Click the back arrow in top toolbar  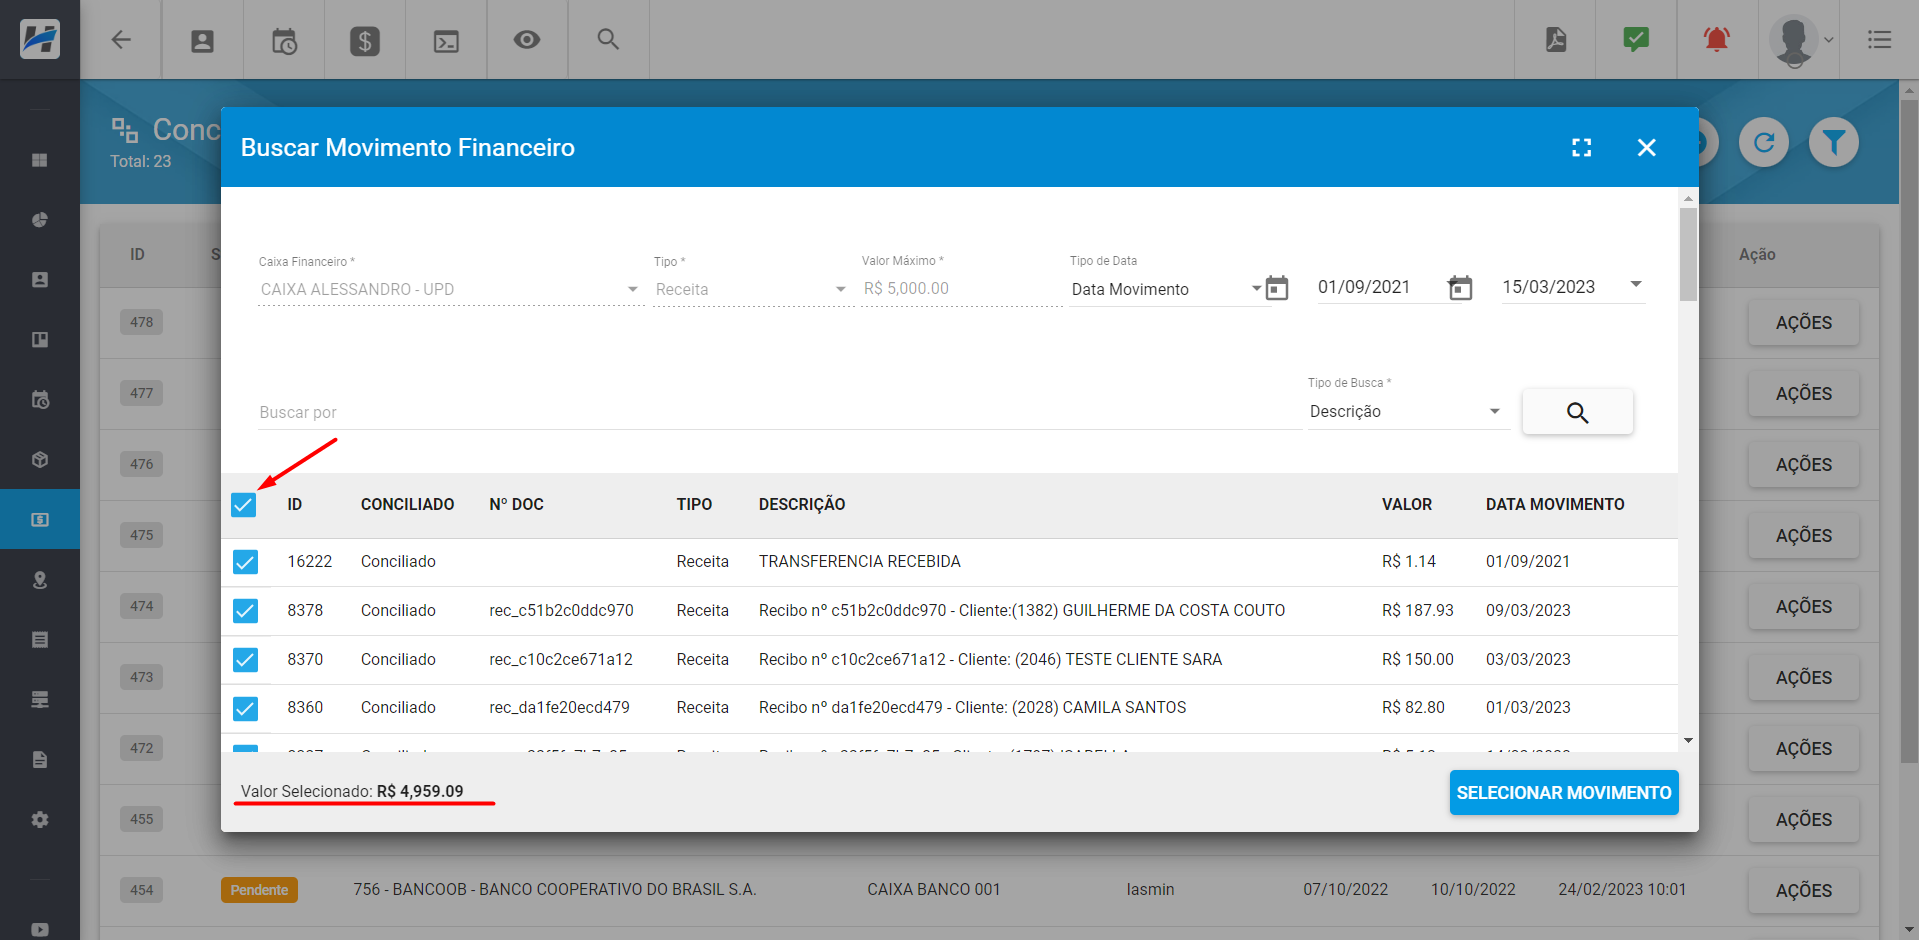(121, 40)
